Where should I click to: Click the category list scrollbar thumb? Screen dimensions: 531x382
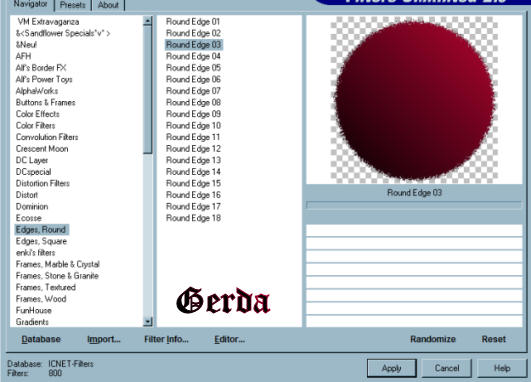pyautogui.click(x=148, y=90)
